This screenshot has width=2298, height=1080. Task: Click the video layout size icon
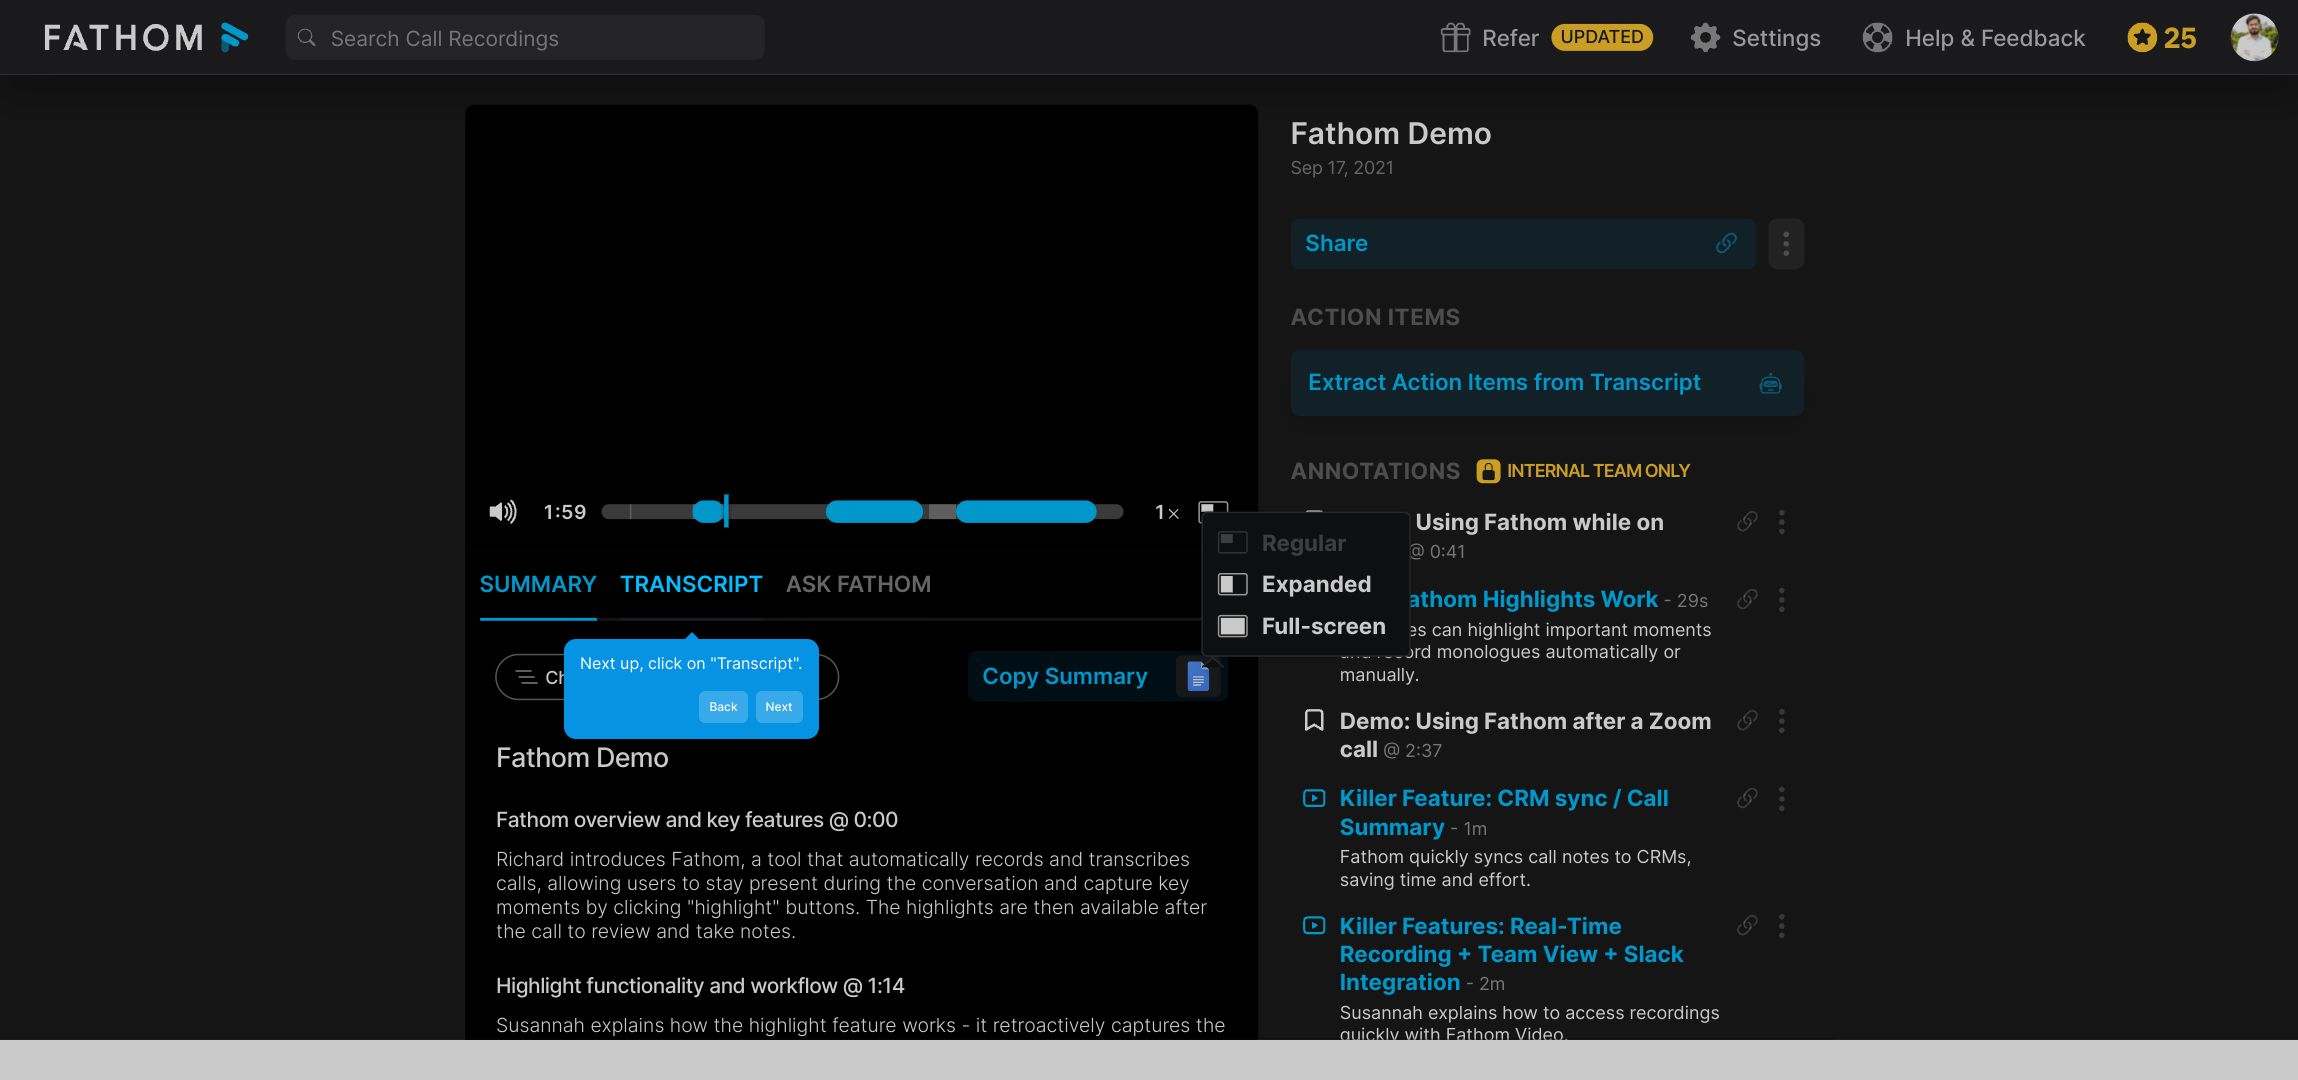pyautogui.click(x=1213, y=511)
